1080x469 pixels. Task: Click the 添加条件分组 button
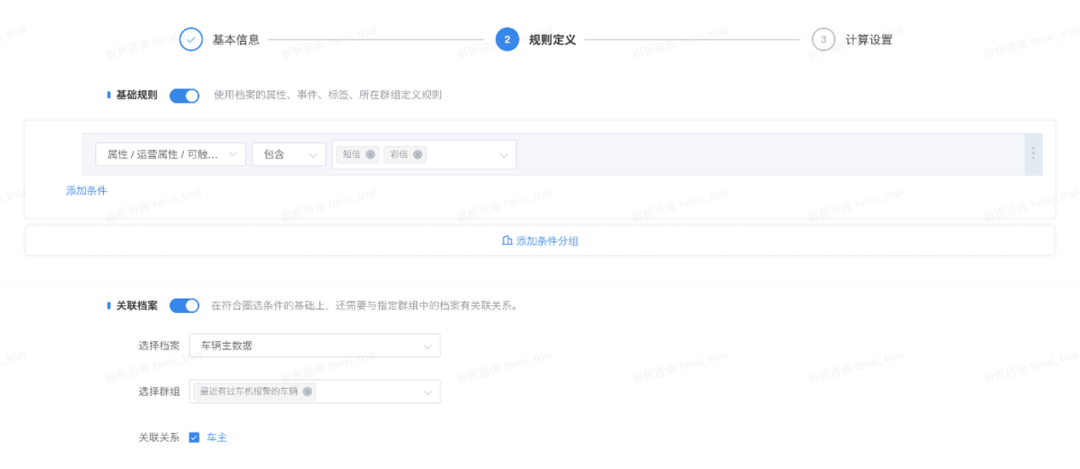pos(539,241)
